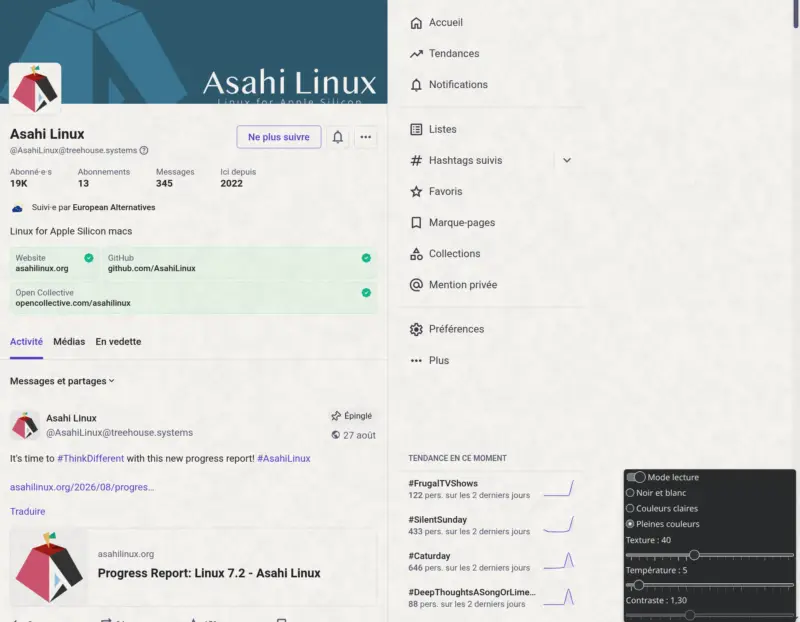Screen dimensions: 800x622
Task: Click the Asahi Linux author name on post
Action: click(71, 418)
